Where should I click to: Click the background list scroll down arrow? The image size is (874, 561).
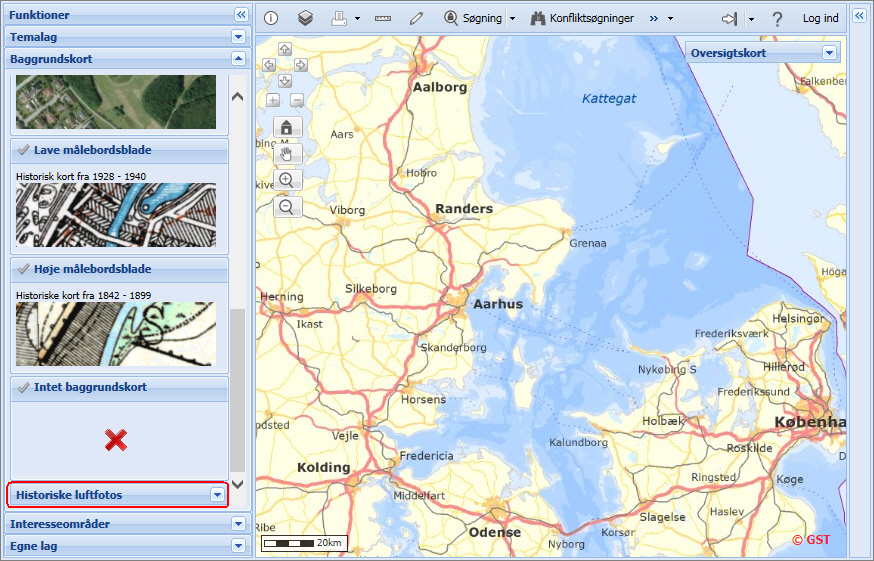point(237,484)
